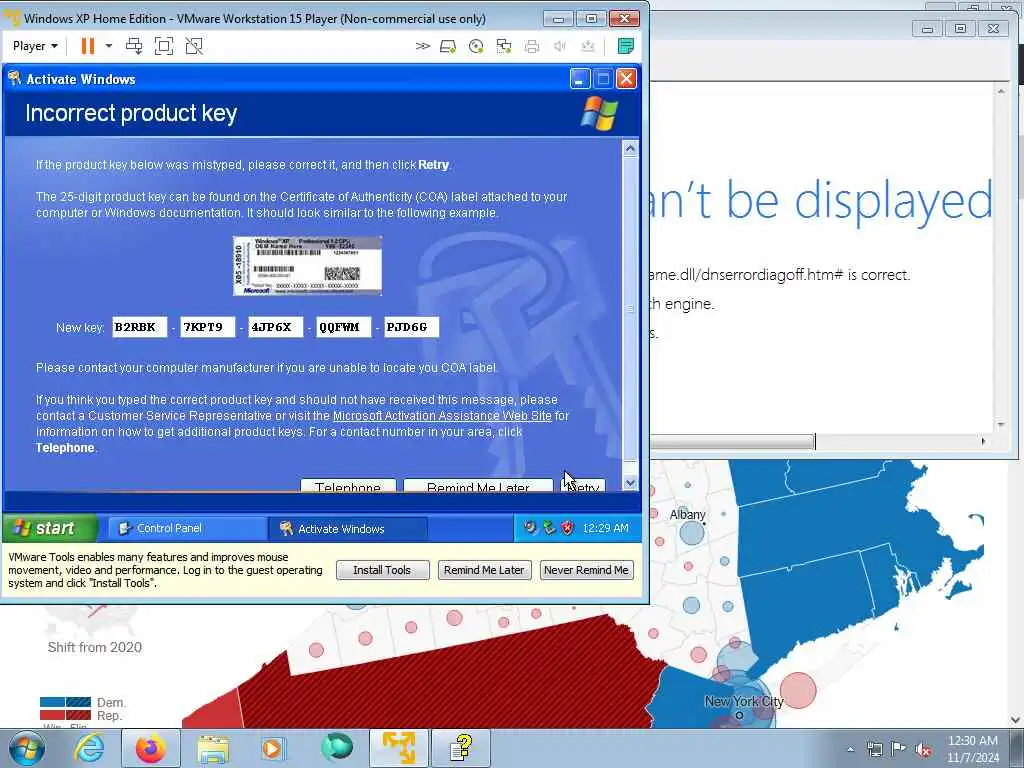The height and width of the screenshot is (768, 1024).
Task: Click the green XP tray network icon
Action: (549, 528)
